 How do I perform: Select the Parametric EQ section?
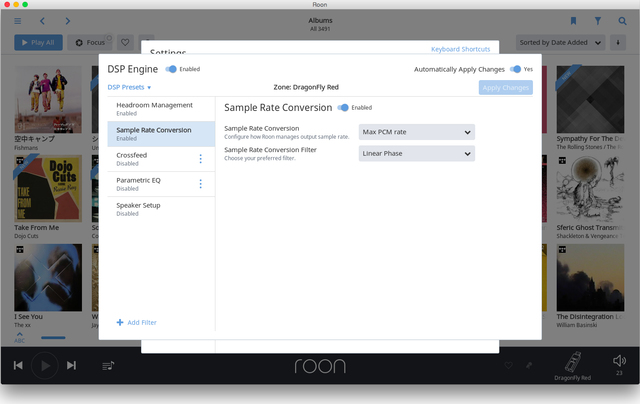coord(161,184)
